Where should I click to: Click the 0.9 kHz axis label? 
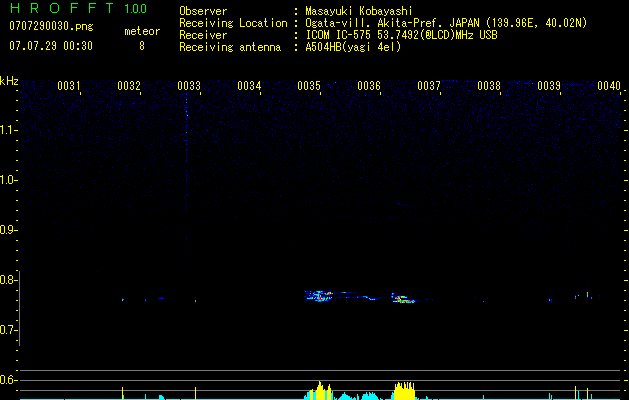(x=8, y=230)
